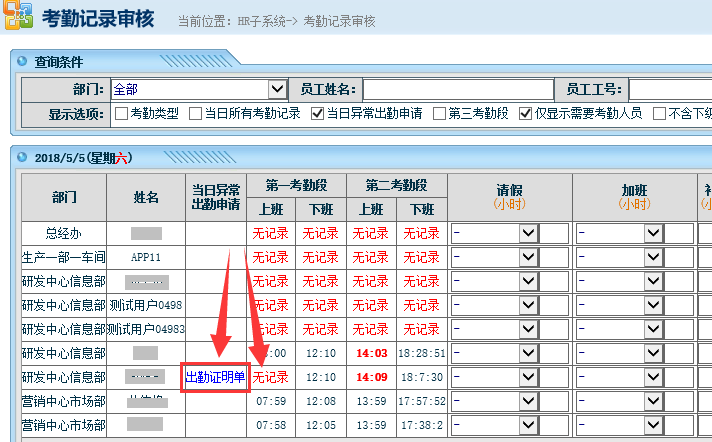Focus the 员工工号 input box

click(x=668, y=90)
